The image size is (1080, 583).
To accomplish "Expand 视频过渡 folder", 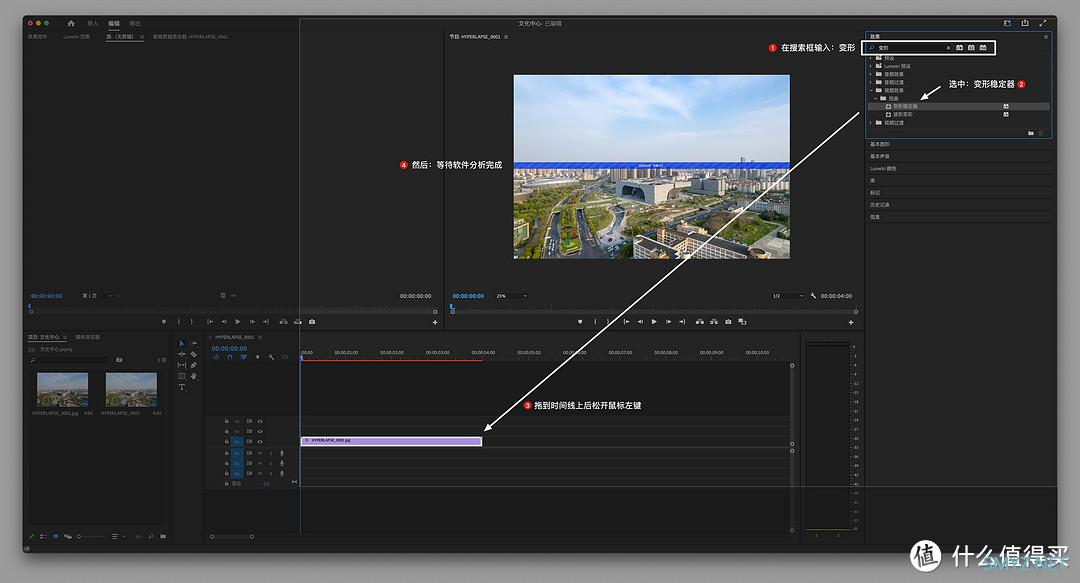I will [871, 123].
